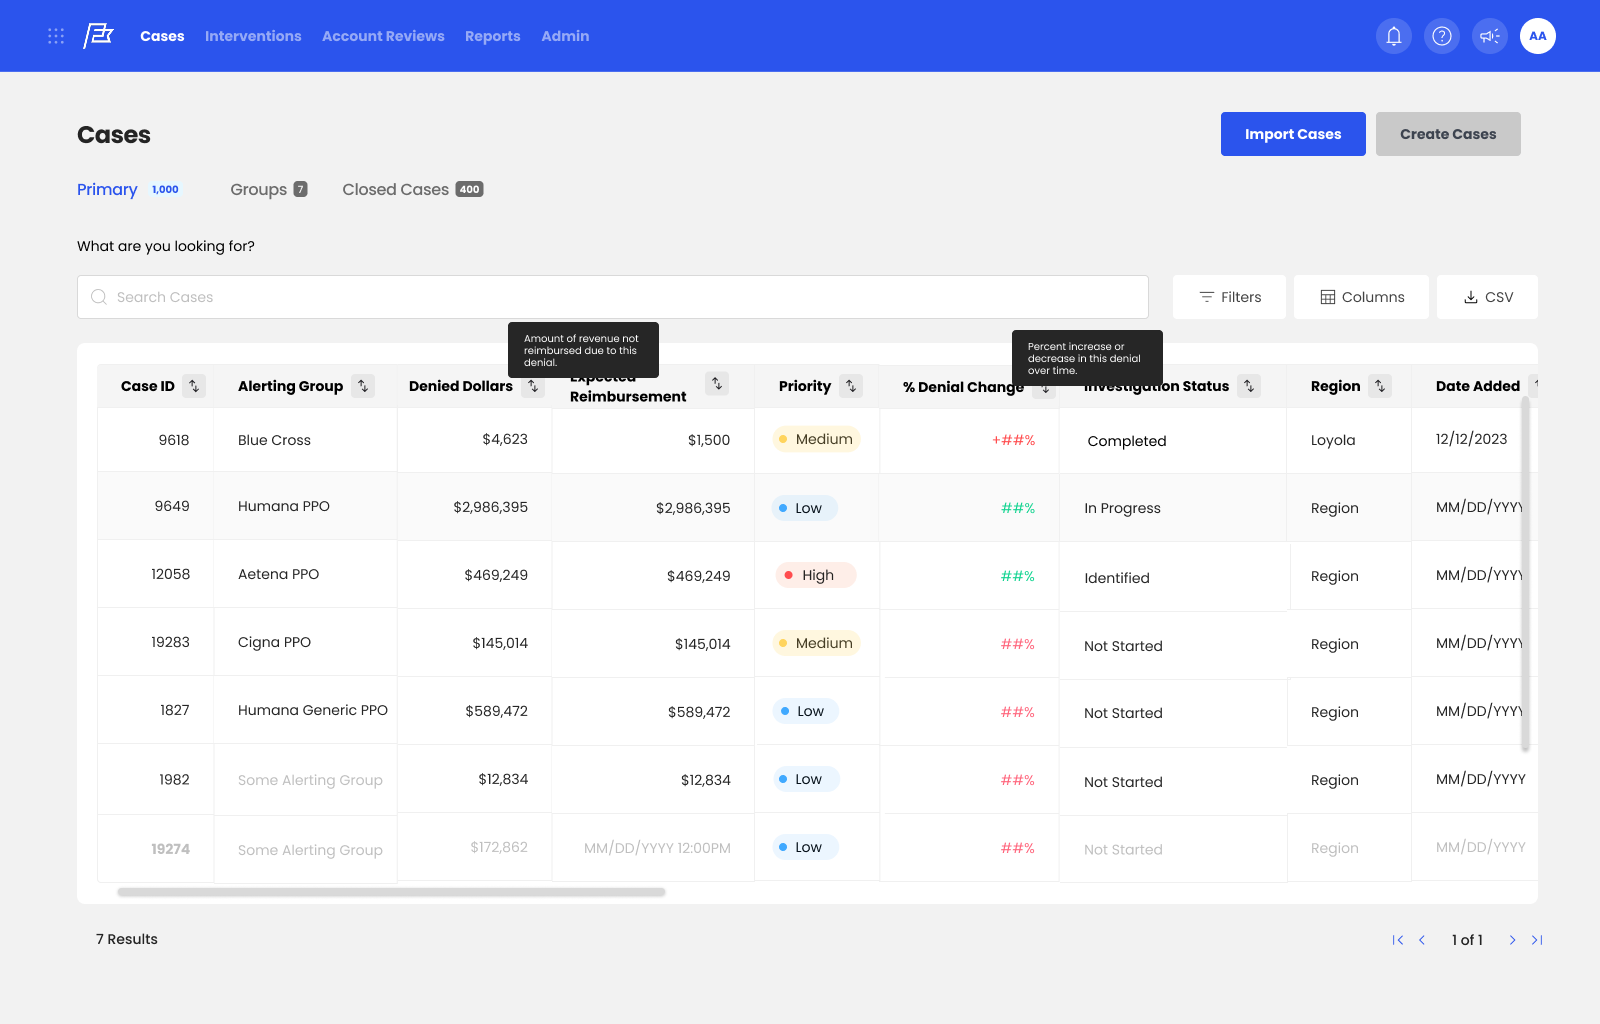The height and width of the screenshot is (1024, 1600).
Task: Open the Cases nav item
Action: (x=162, y=36)
